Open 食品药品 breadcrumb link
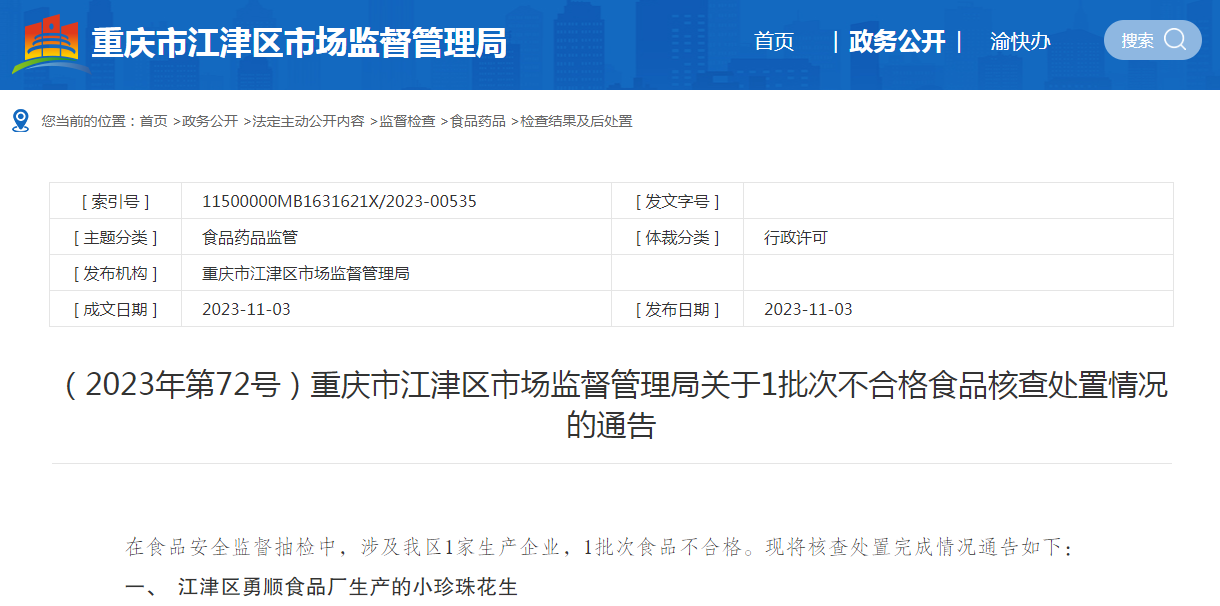 (x=478, y=121)
